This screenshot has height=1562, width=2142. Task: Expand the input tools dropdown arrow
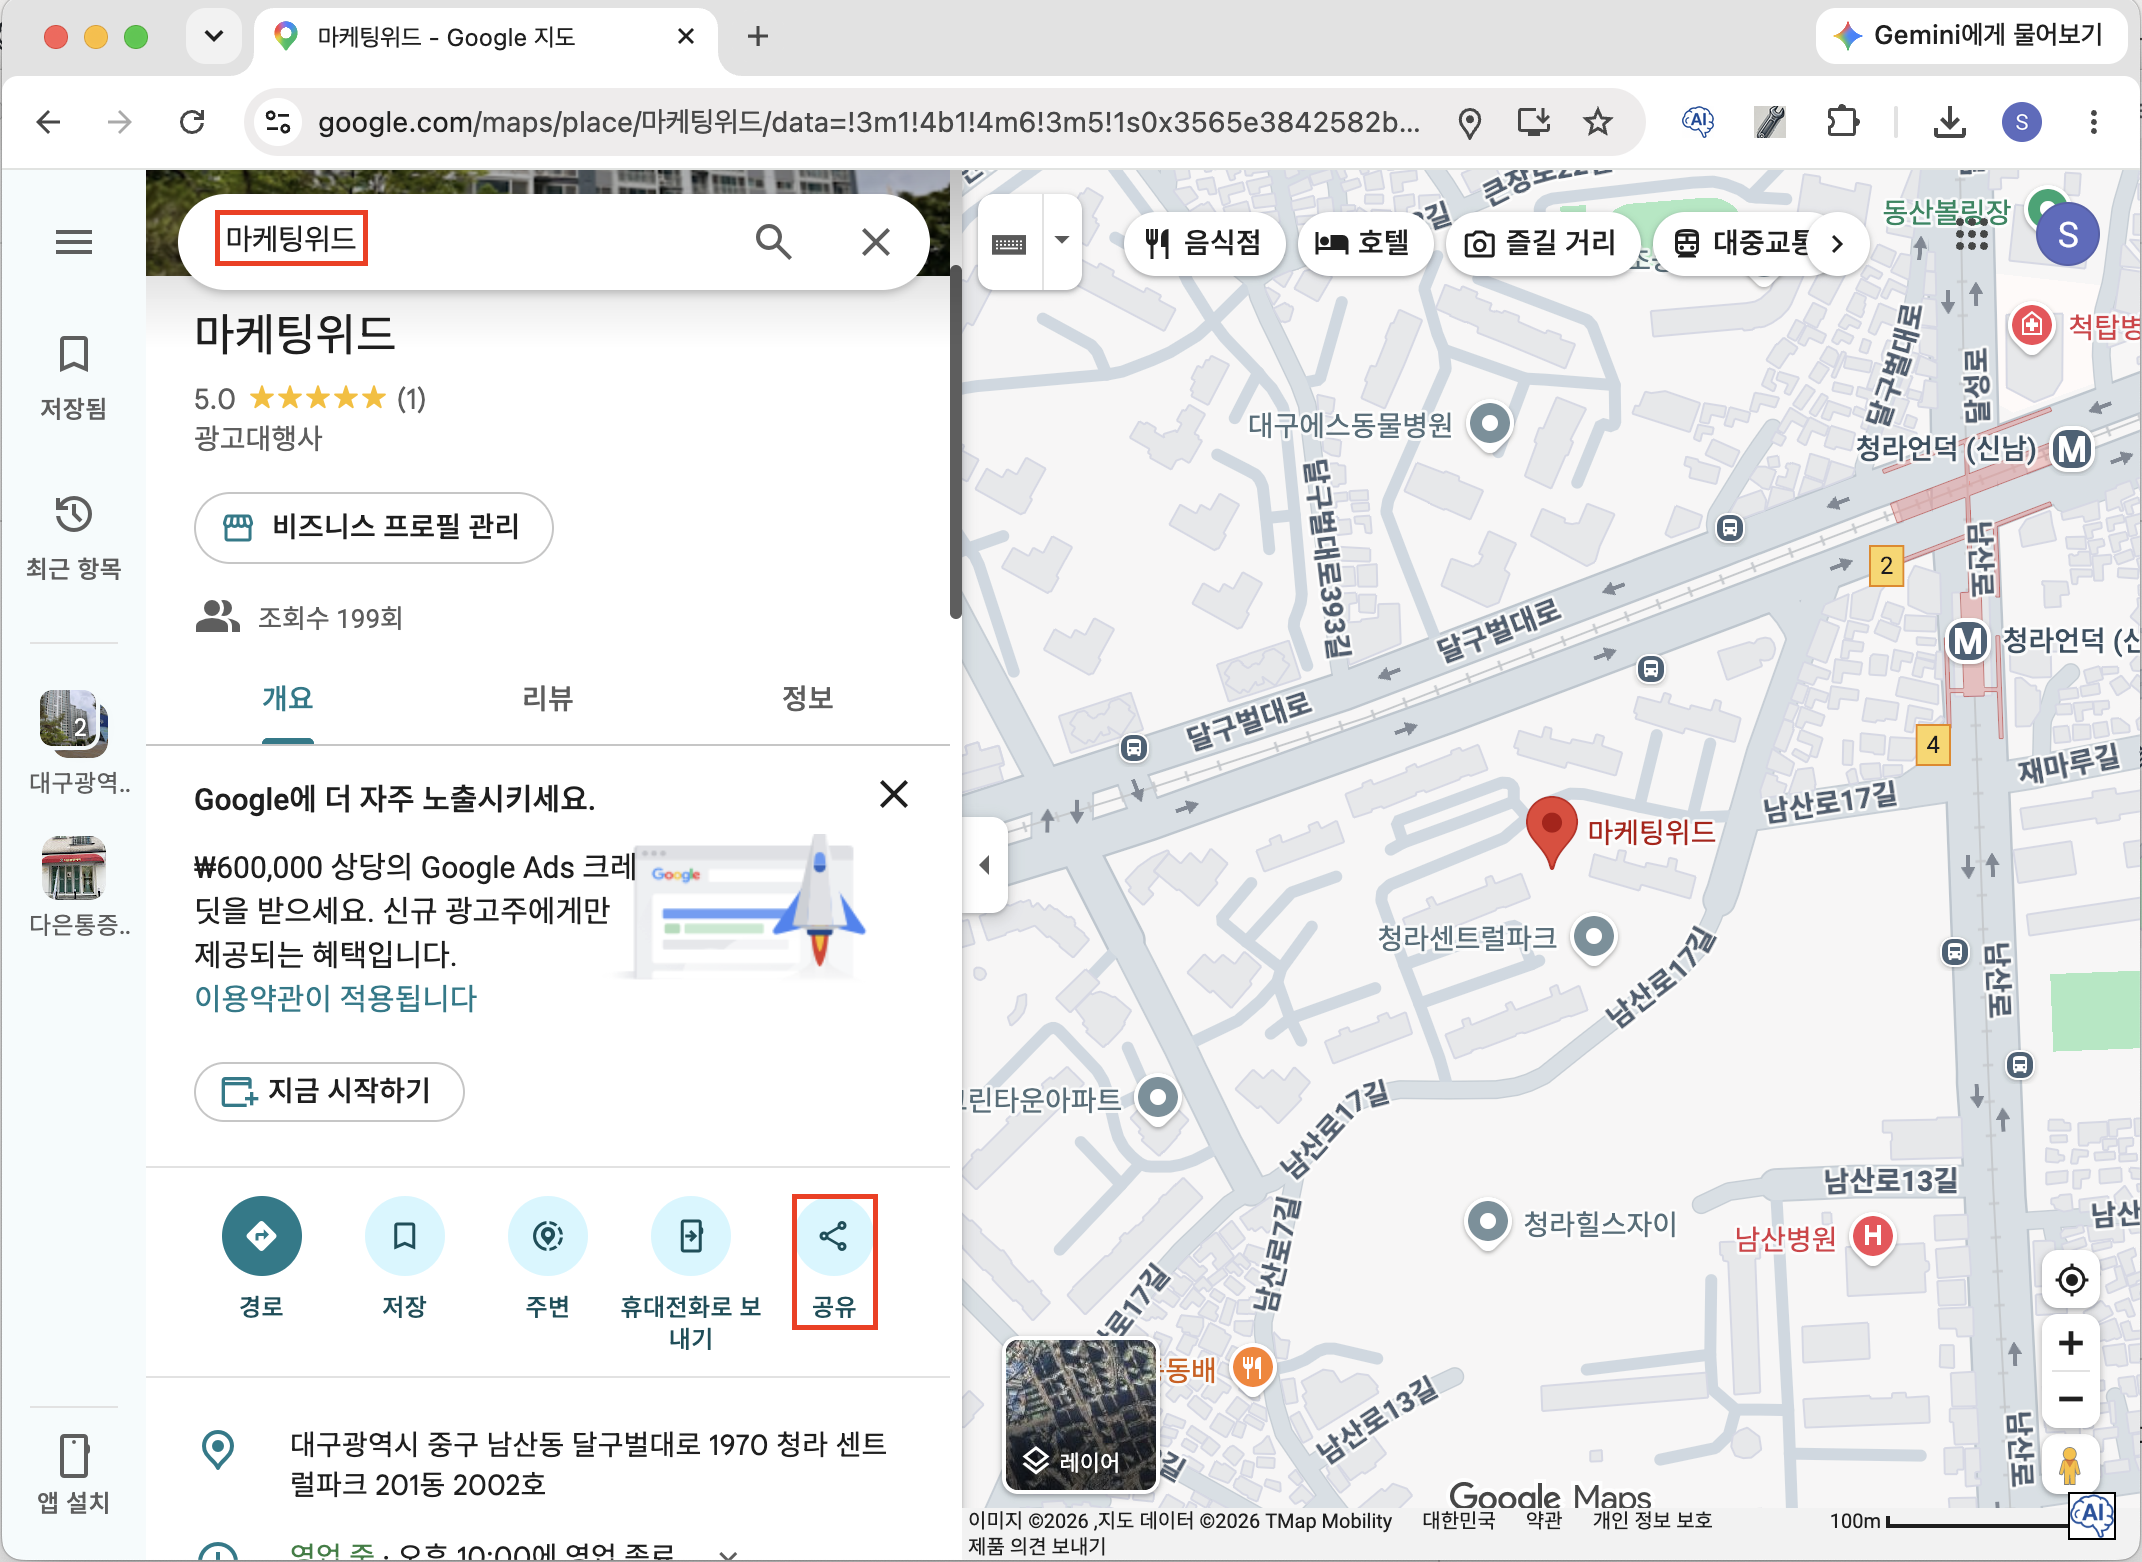(x=1062, y=241)
